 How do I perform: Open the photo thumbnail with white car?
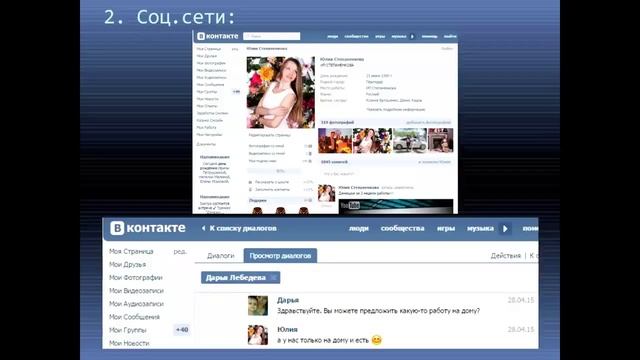pos(409,140)
